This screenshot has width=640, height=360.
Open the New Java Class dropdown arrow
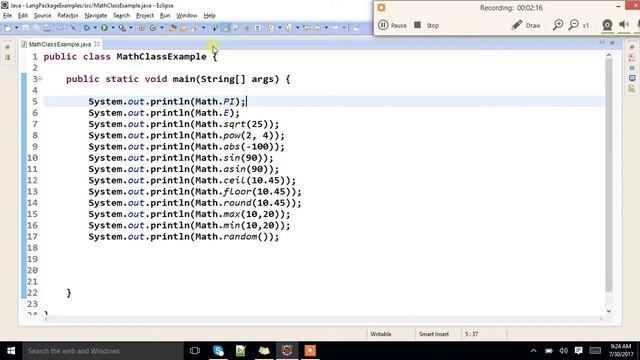click(x=162, y=28)
